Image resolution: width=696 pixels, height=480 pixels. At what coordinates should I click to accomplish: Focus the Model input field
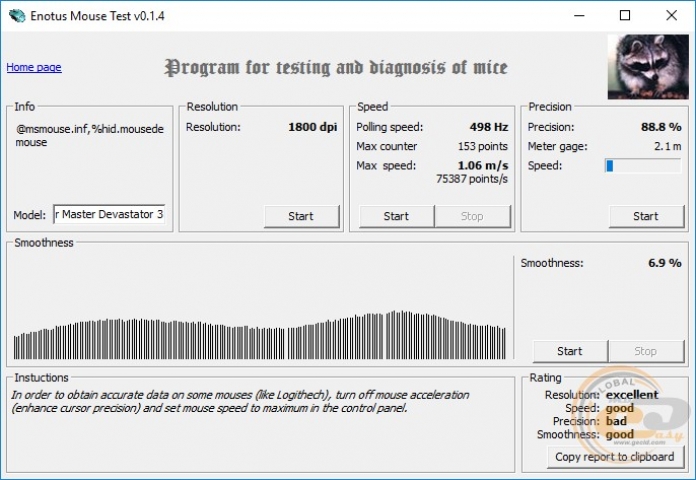(109, 214)
